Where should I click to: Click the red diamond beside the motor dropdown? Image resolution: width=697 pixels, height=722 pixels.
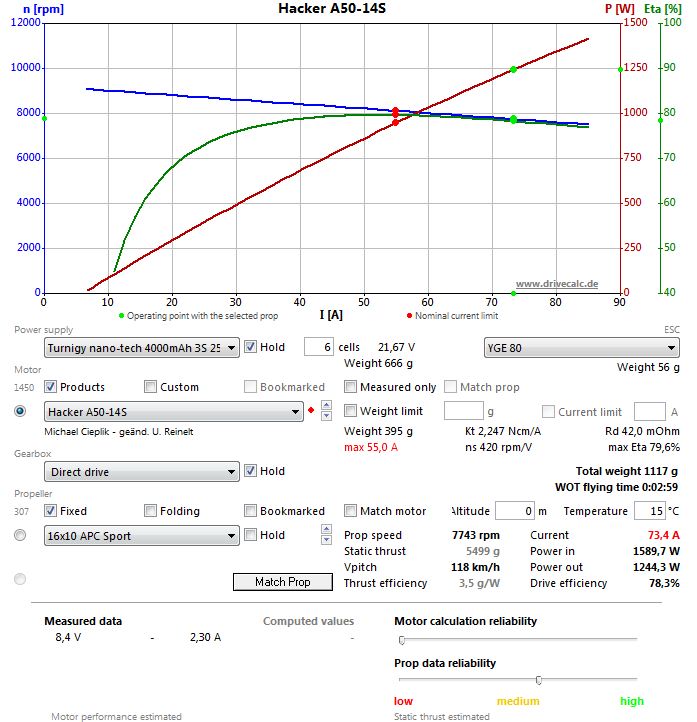[x=311, y=411]
